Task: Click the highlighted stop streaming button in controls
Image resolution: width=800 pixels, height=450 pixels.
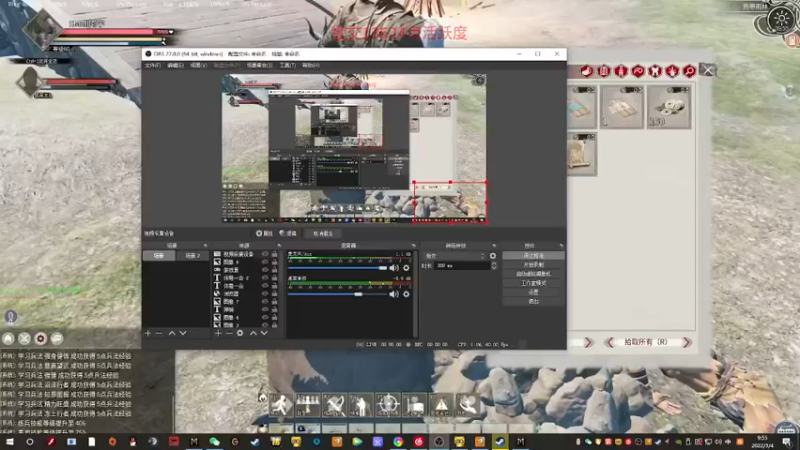Action: pos(534,255)
